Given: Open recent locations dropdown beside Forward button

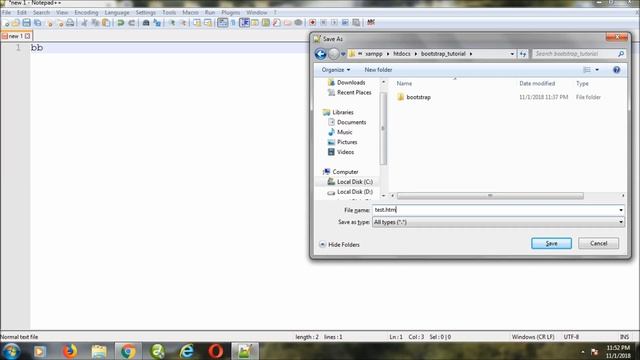Looking at the screenshot, I should [343, 54].
